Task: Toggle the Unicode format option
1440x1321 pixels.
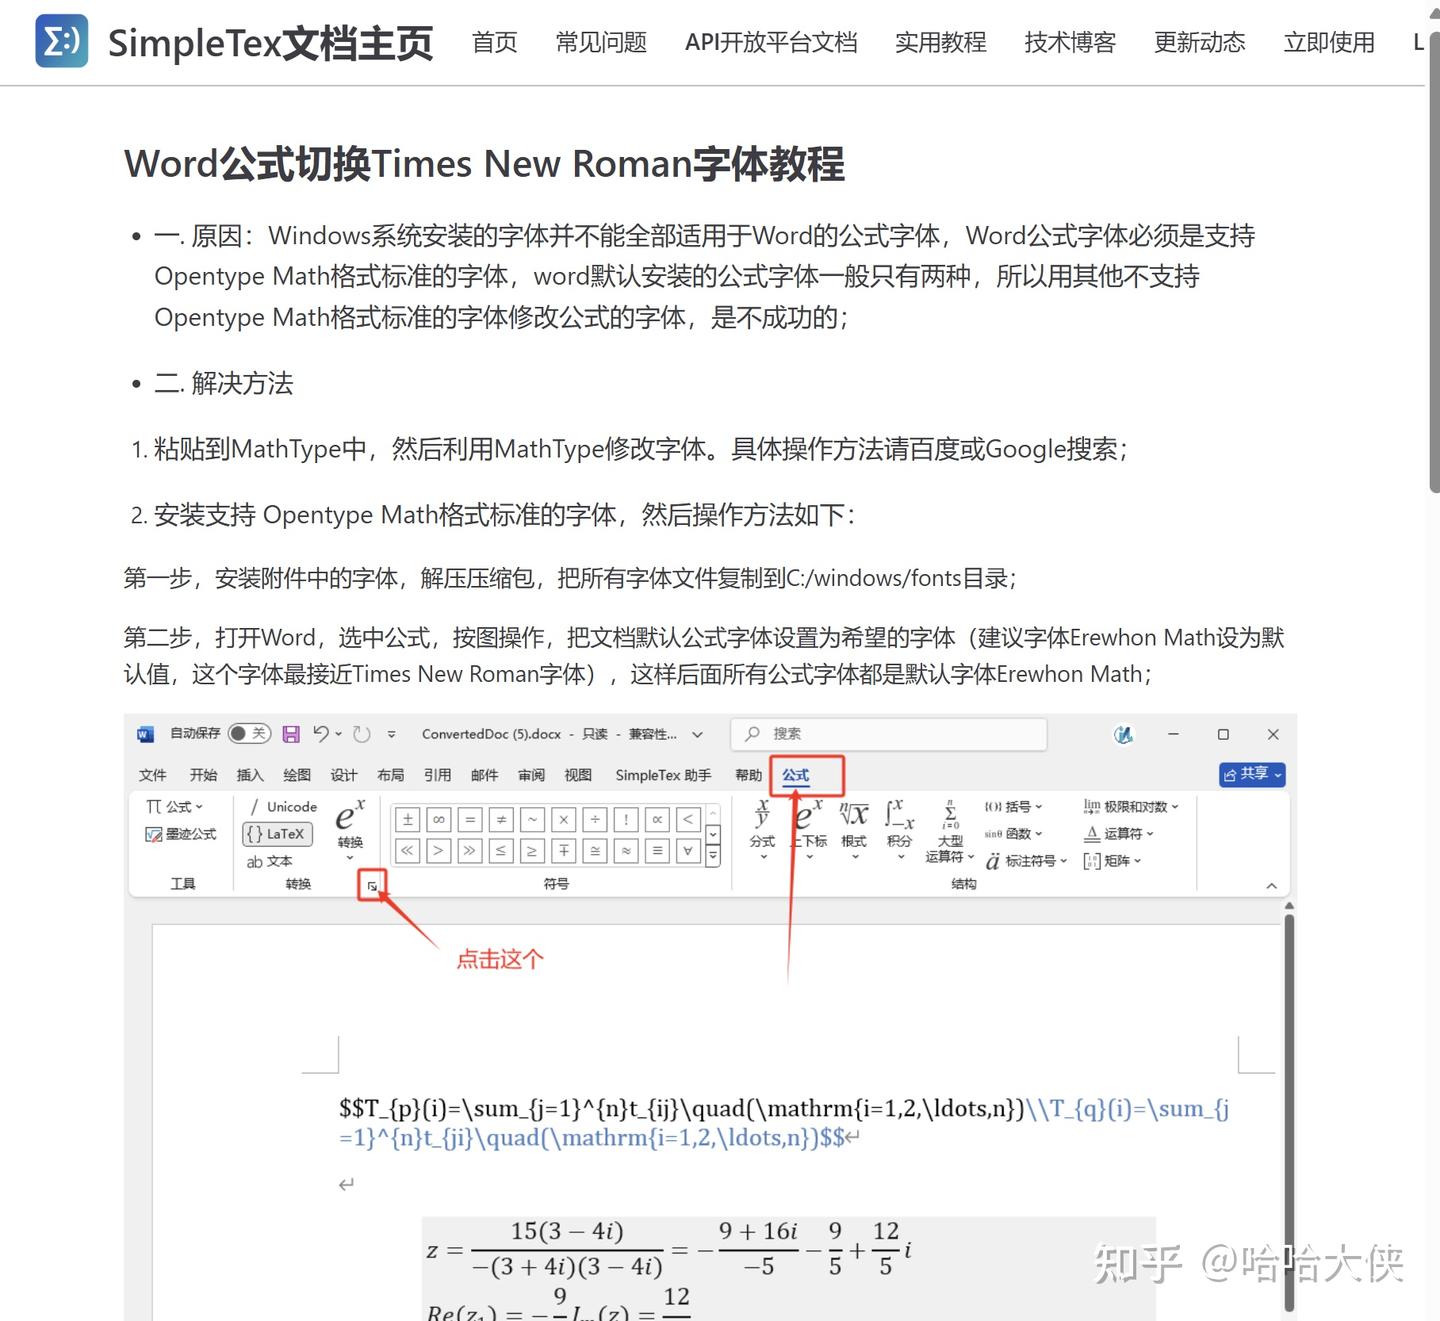Action: pyautogui.click(x=283, y=807)
